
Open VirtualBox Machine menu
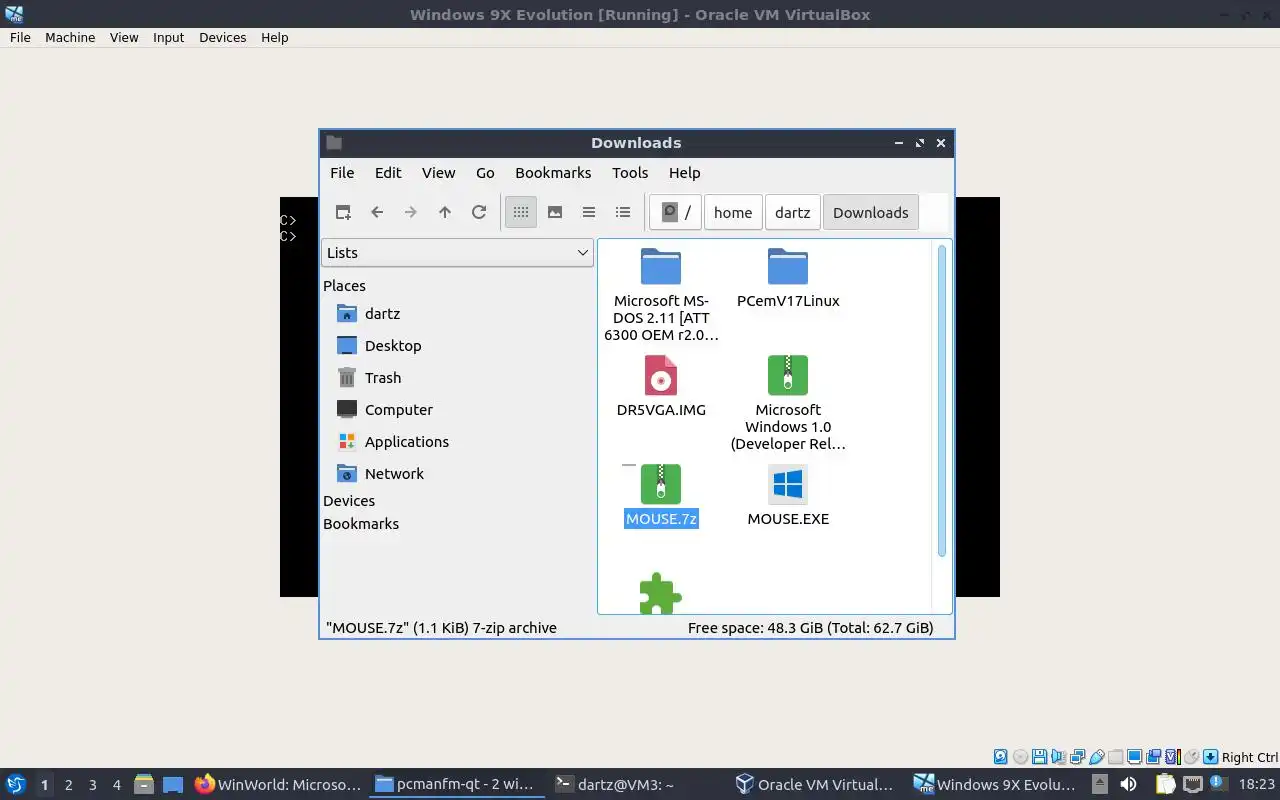click(x=70, y=37)
